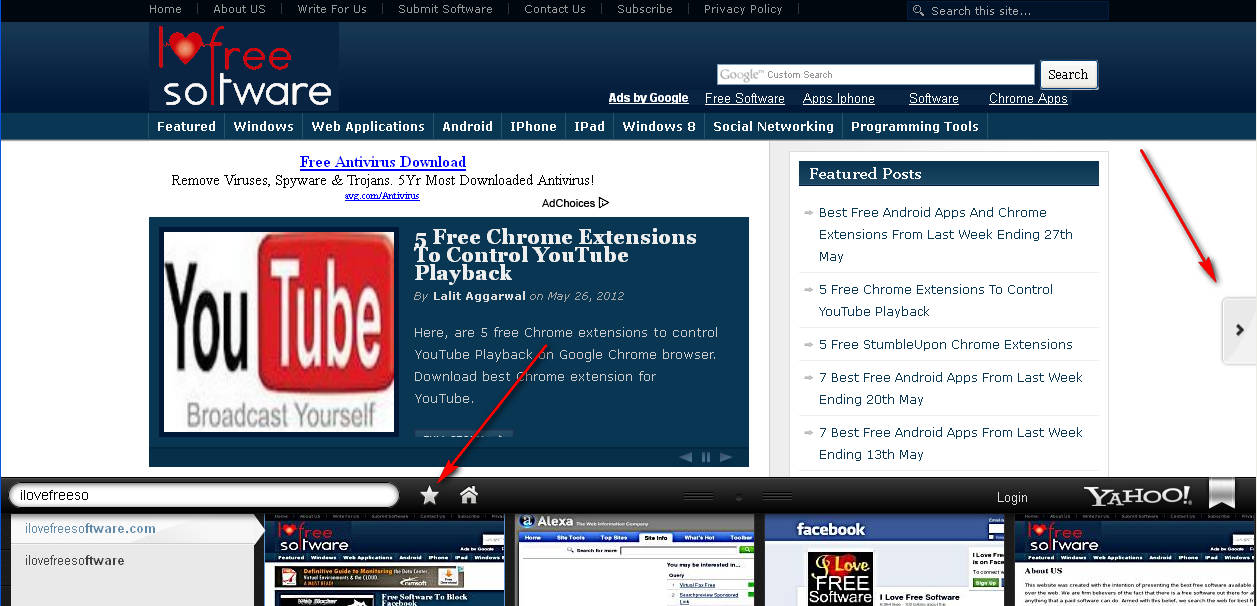The height and width of the screenshot is (606, 1257).
Task: Select the Windows category tab
Action: click(263, 126)
